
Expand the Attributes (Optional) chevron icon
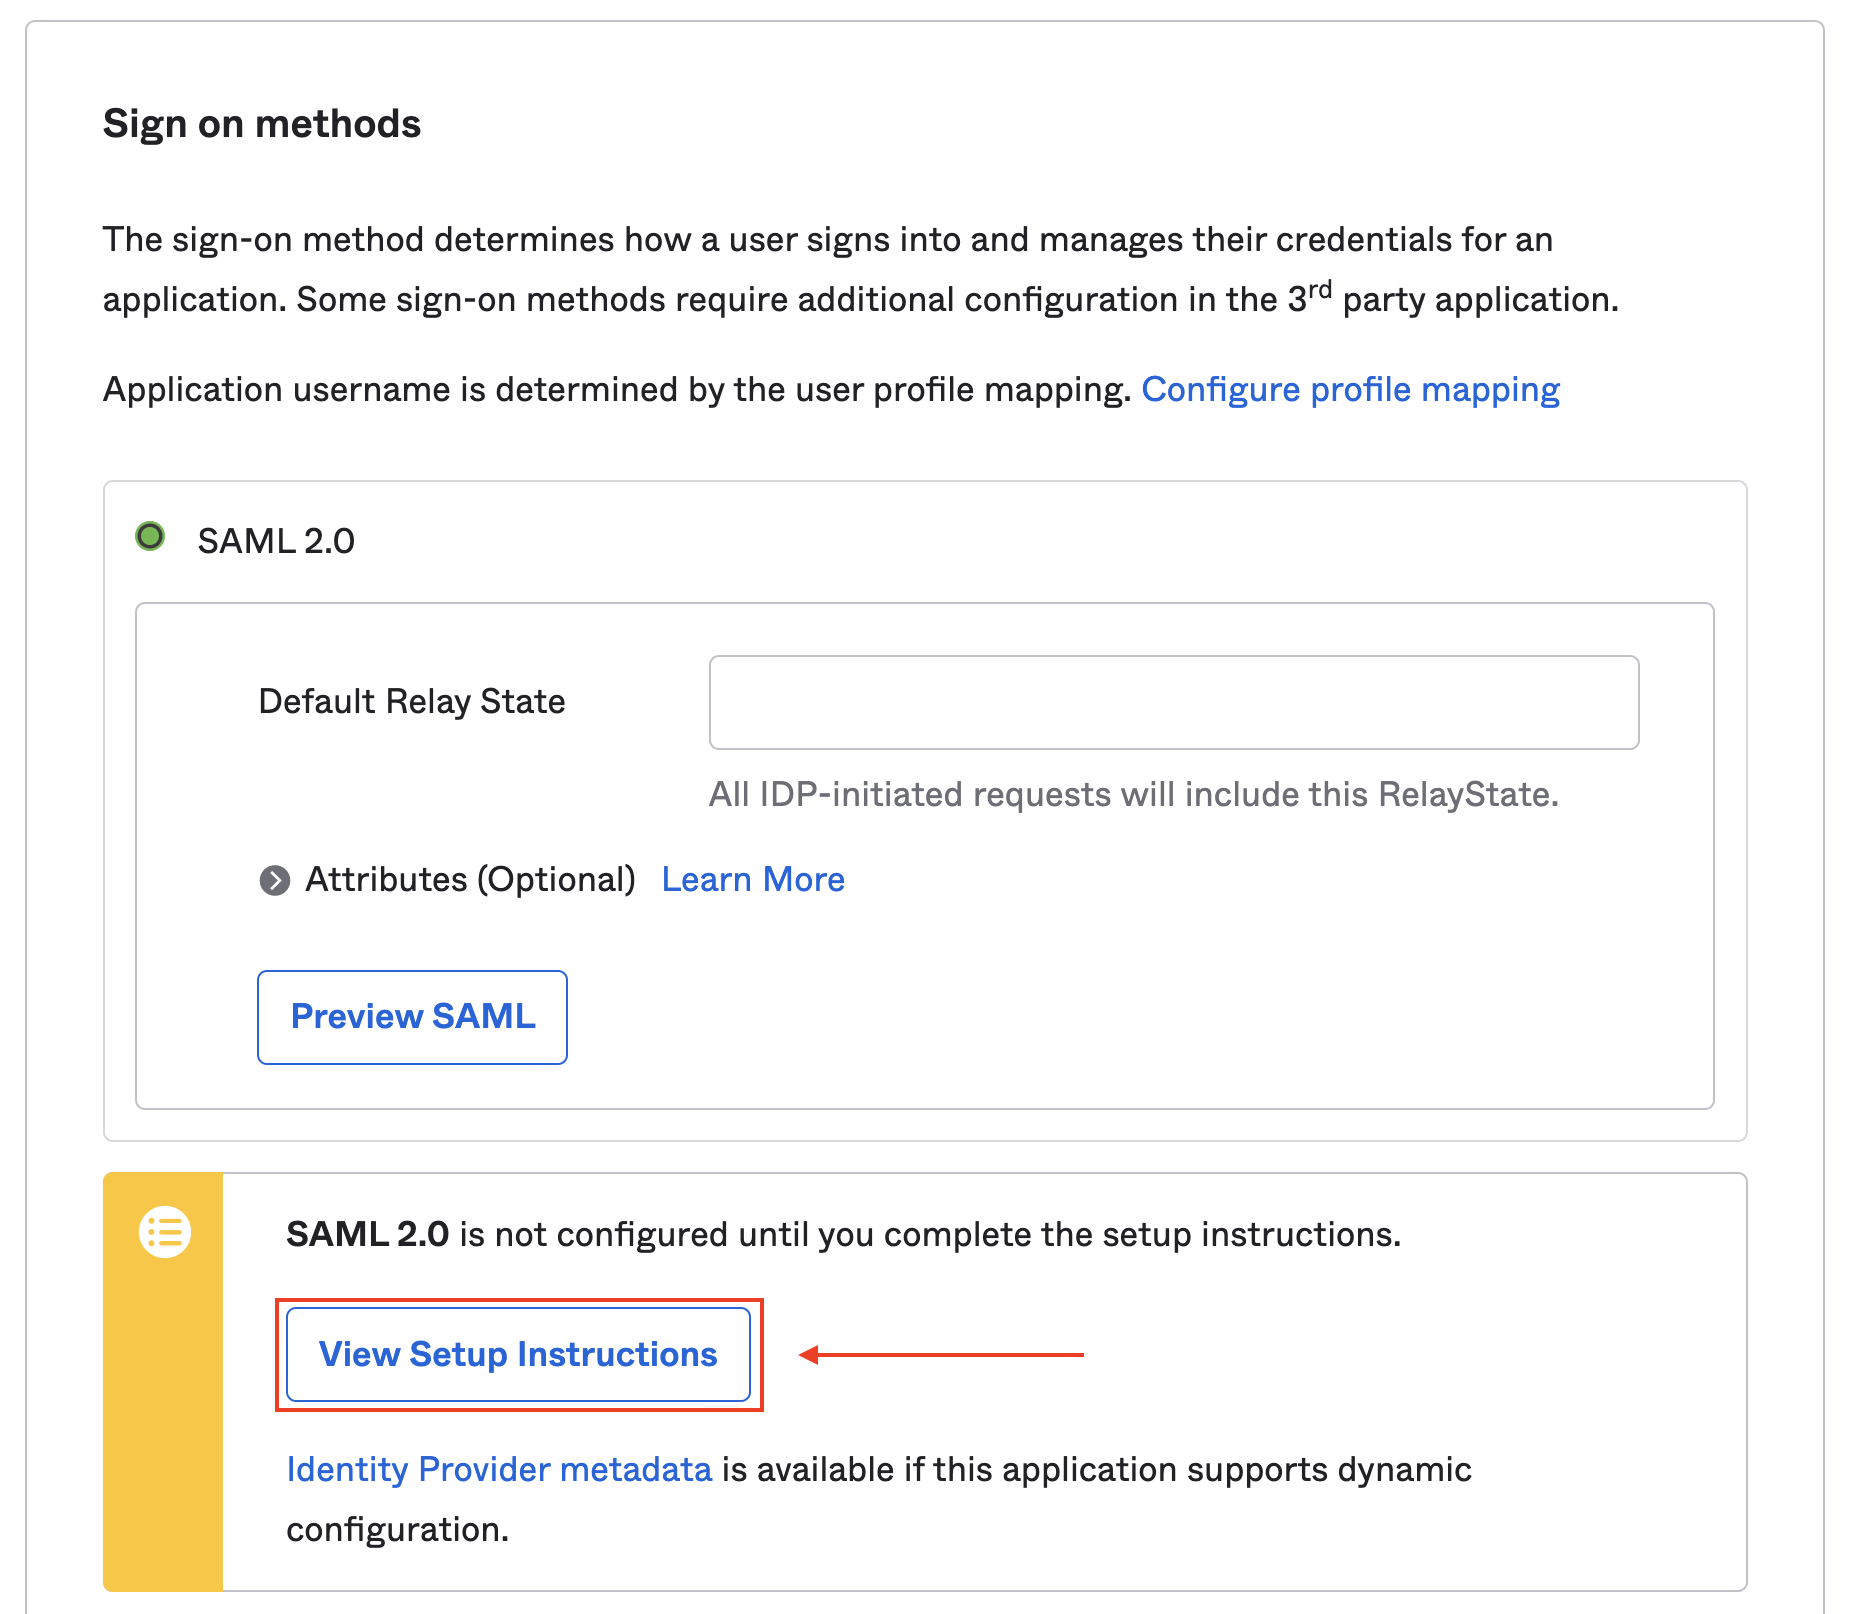(x=274, y=880)
